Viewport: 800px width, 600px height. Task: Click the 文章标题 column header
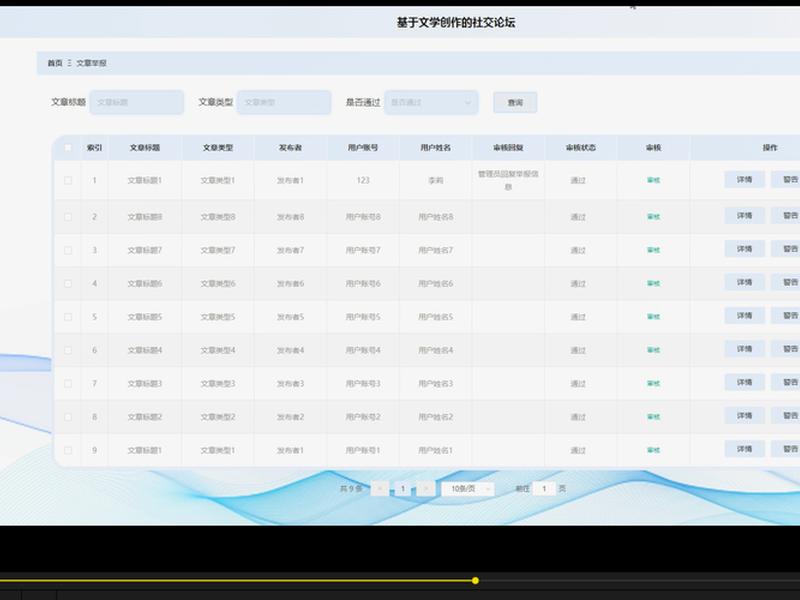tap(145, 148)
